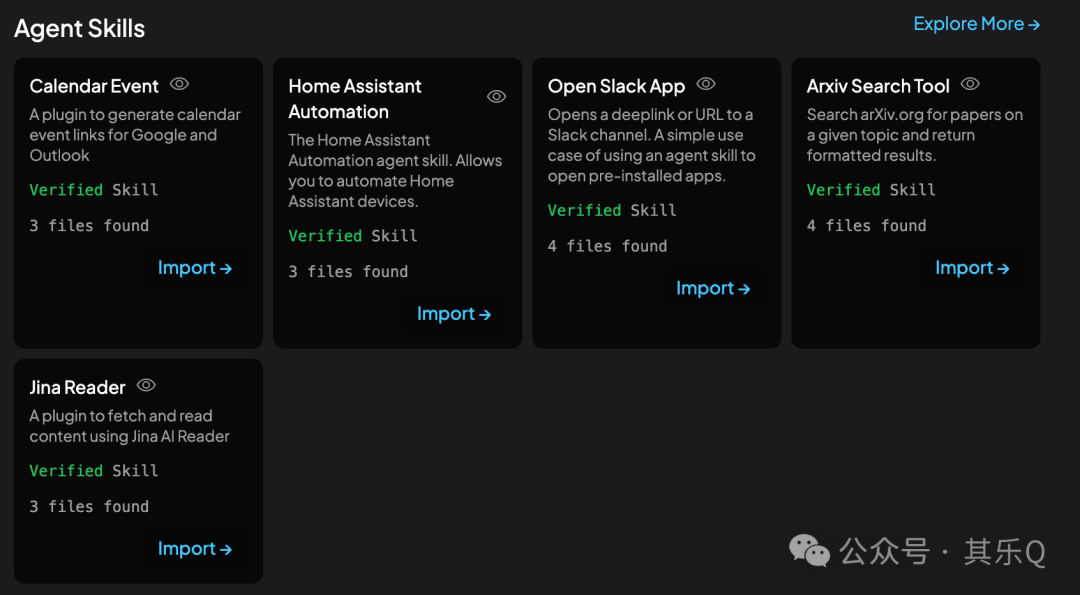
Task: Click "4 files found" in Open Slack App card
Action: click(608, 246)
